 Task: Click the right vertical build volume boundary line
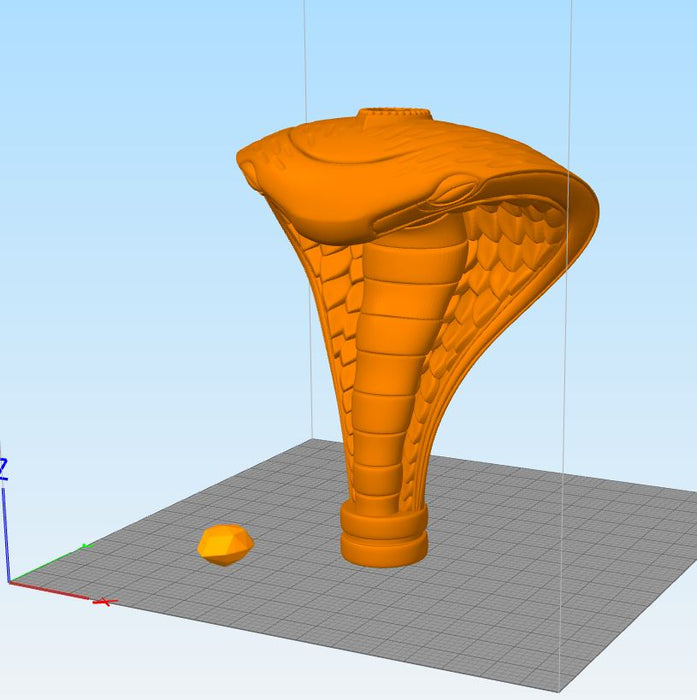[568, 300]
